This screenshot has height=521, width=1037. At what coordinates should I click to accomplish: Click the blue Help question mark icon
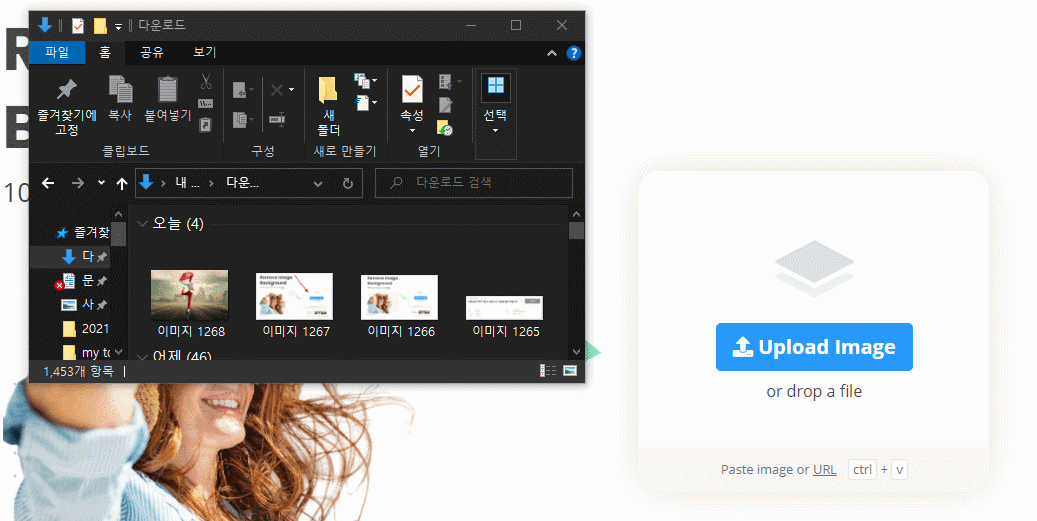pyautogui.click(x=573, y=54)
